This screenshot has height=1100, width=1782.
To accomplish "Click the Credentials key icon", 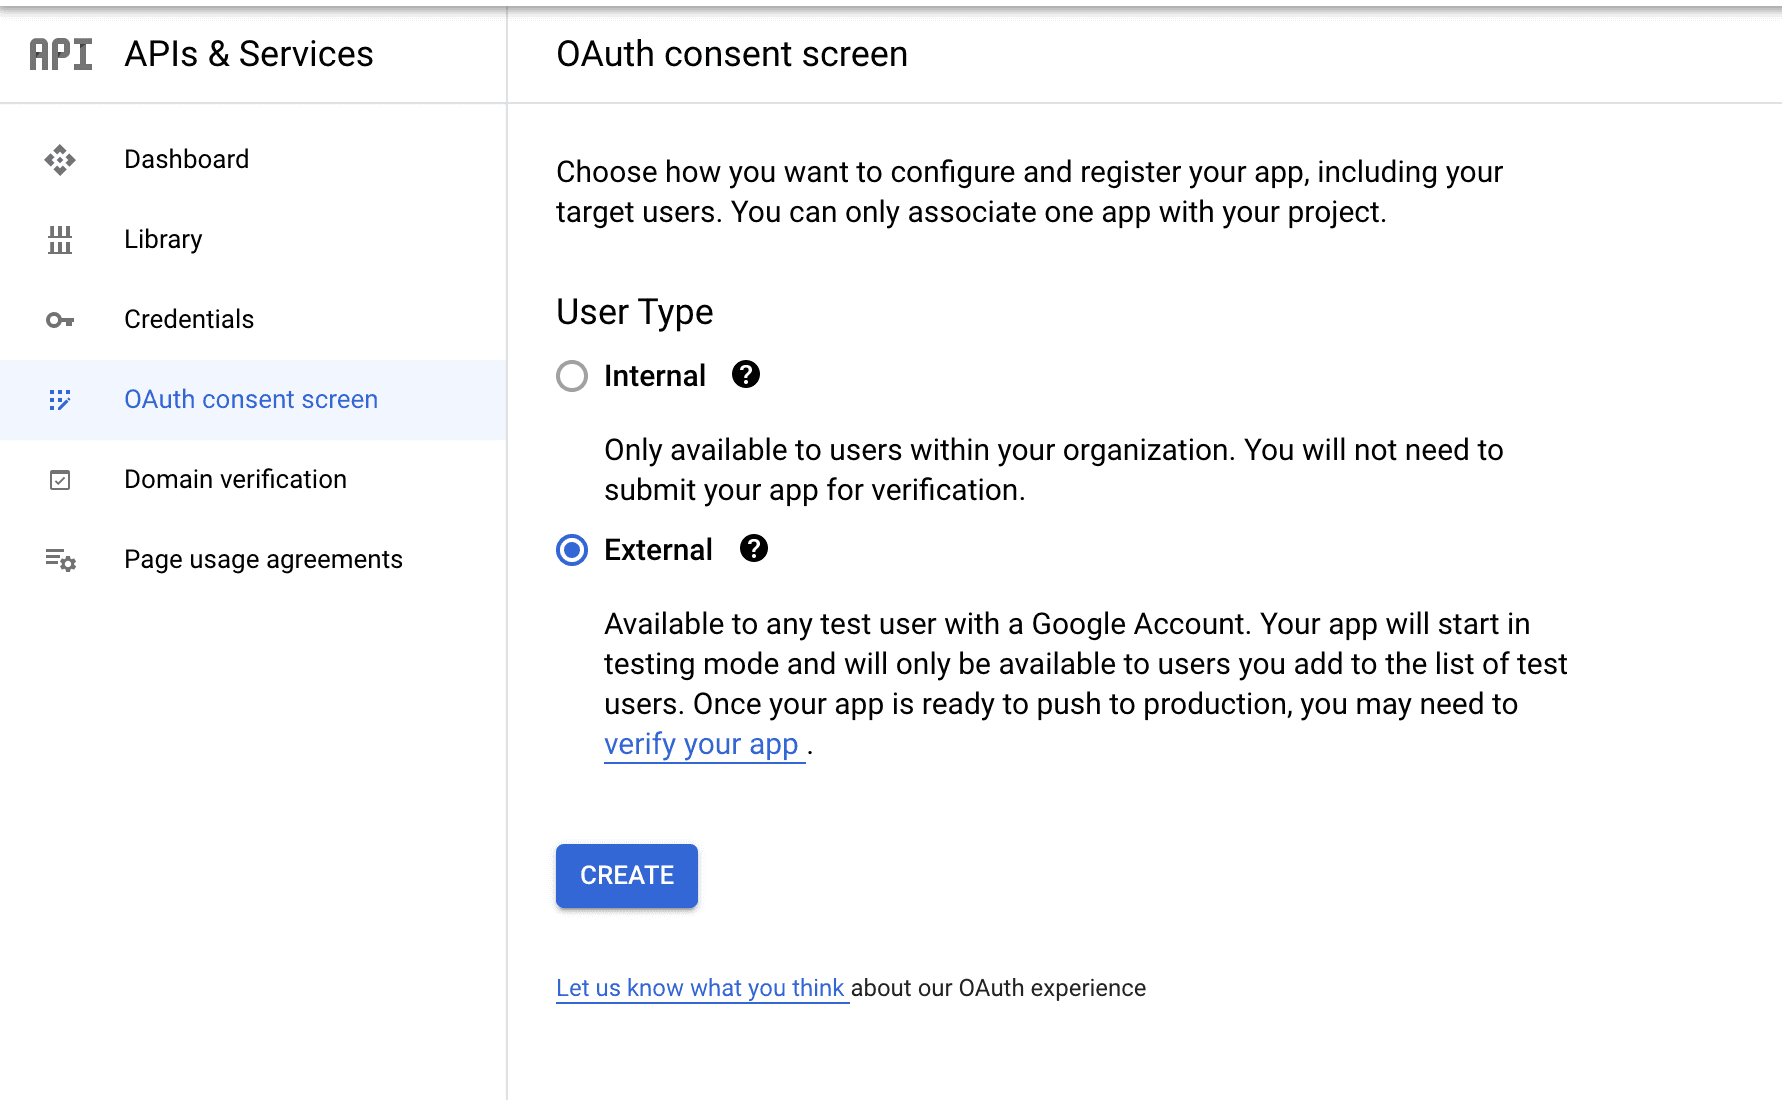I will (x=60, y=320).
